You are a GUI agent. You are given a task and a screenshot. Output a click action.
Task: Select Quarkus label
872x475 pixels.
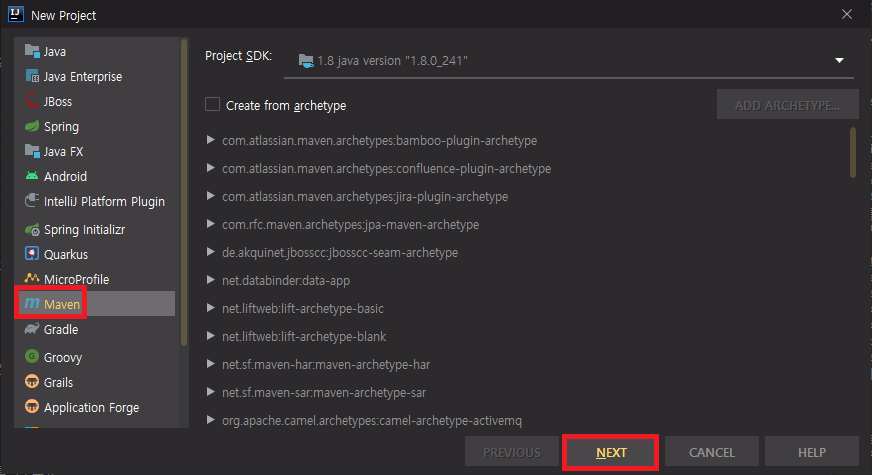pos(66,254)
